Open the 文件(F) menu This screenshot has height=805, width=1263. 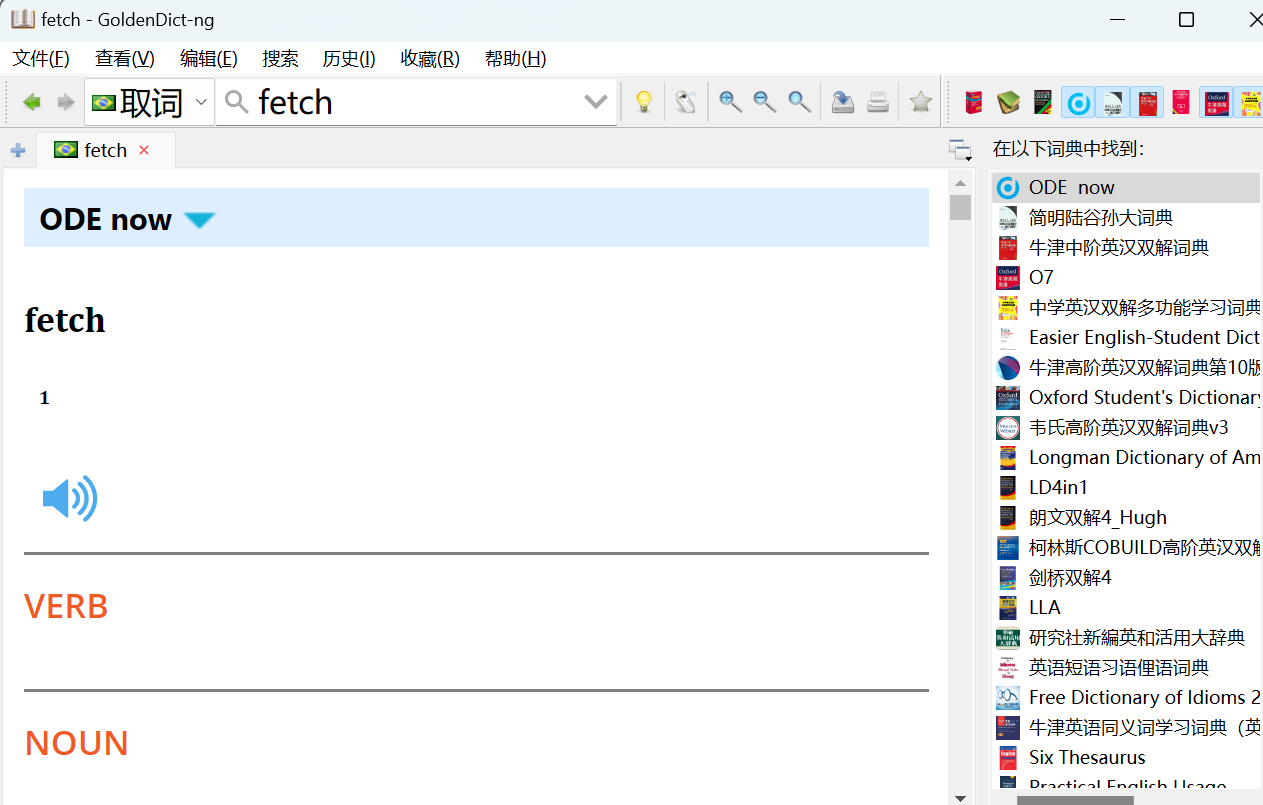point(41,58)
